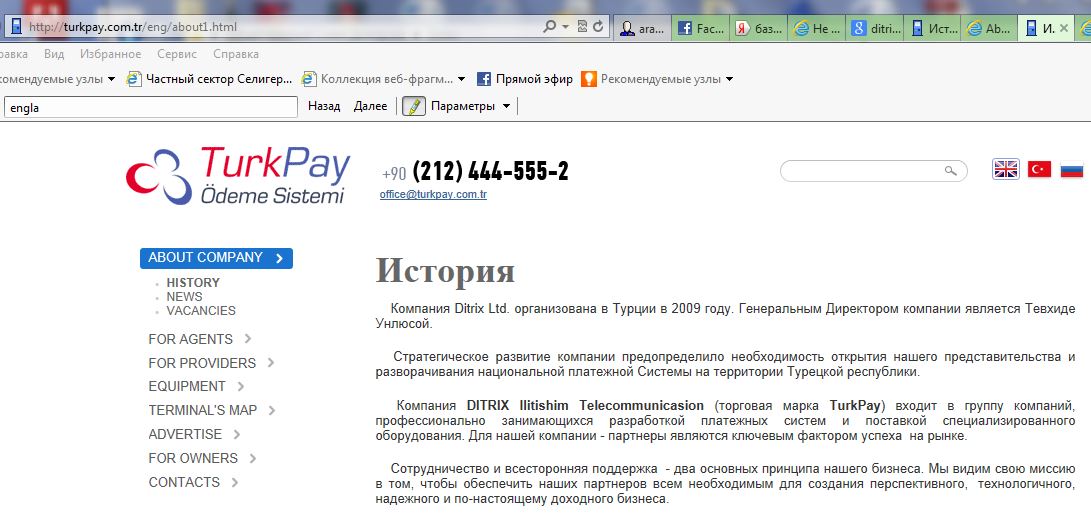Switch to the Facebook browser tab
This screenshot has height=516, width=1091.
[x=702, y=29]
